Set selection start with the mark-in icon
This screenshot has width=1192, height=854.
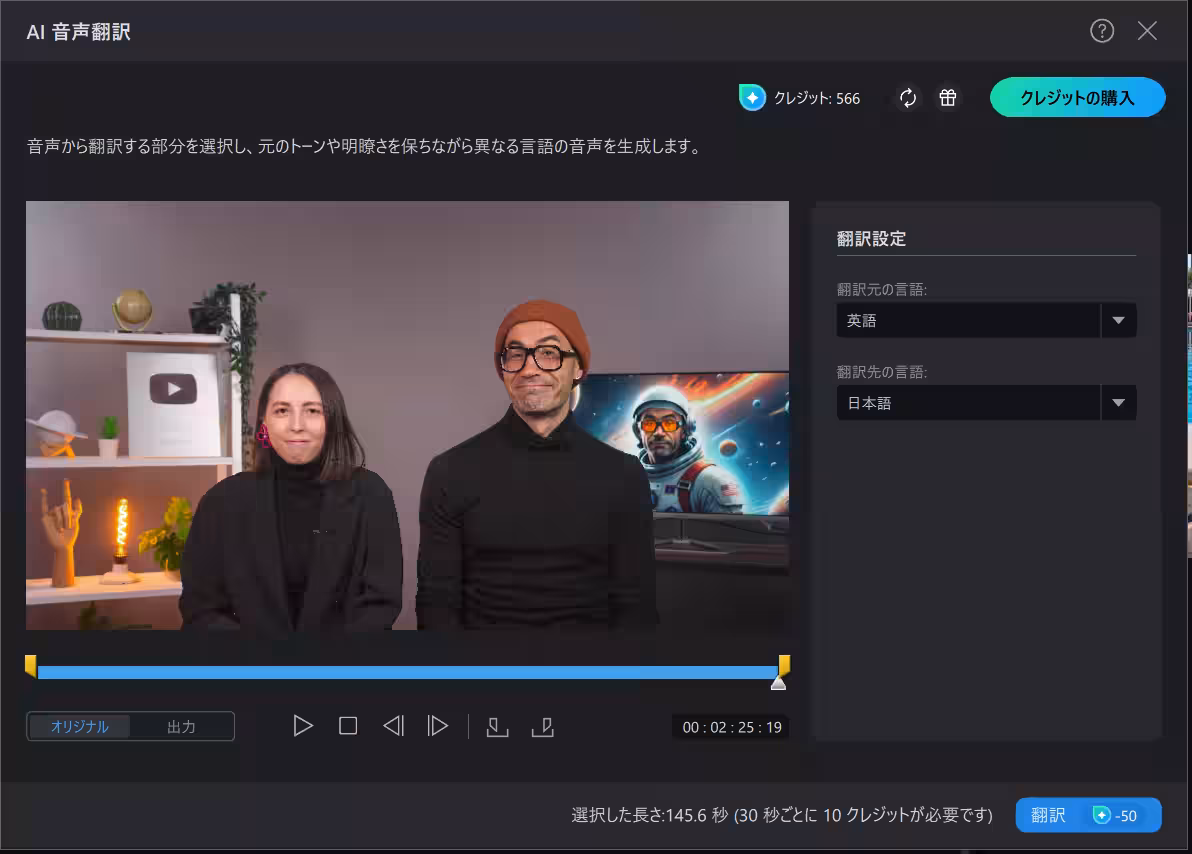497,726
